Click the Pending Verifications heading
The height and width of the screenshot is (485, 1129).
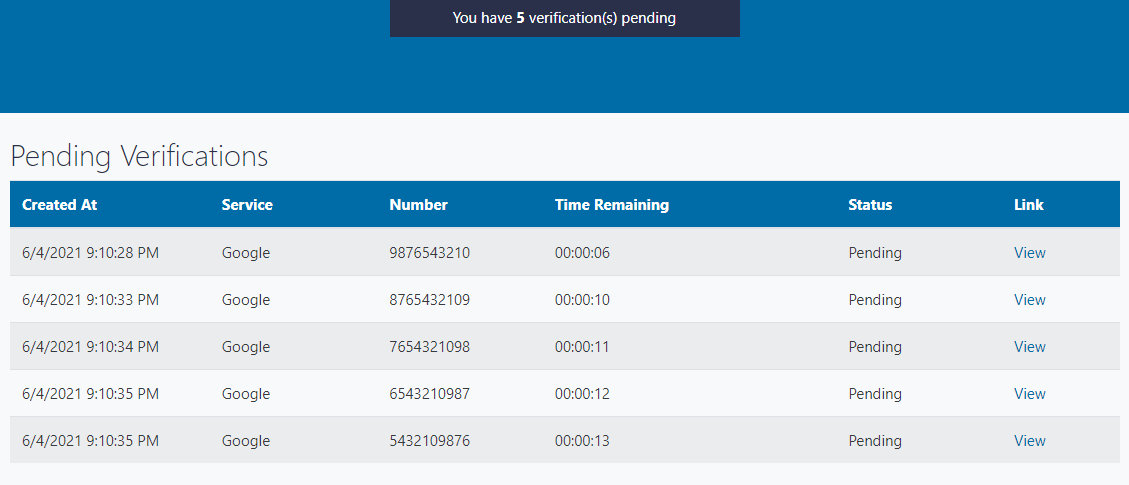(x=139, y=156)
